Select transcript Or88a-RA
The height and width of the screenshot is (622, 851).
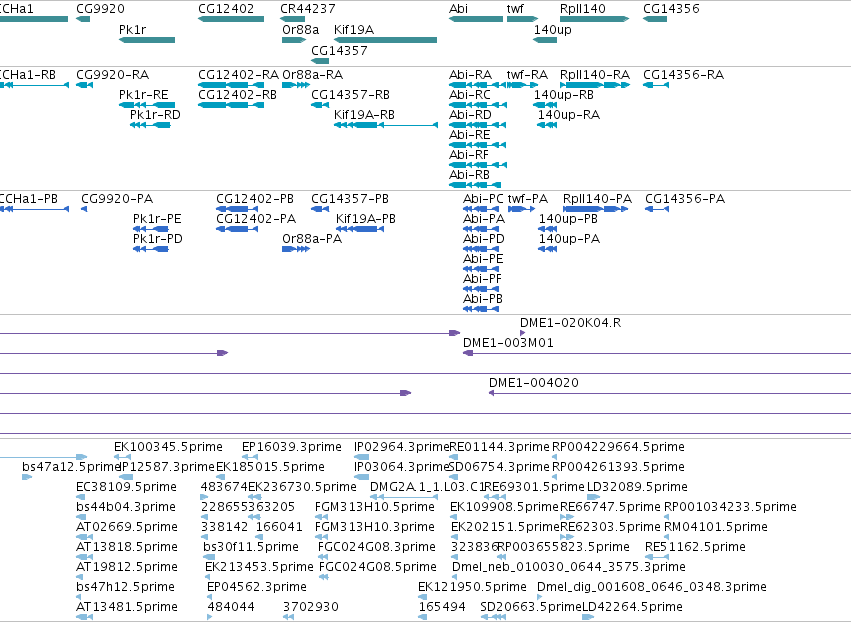pos(296,85)
